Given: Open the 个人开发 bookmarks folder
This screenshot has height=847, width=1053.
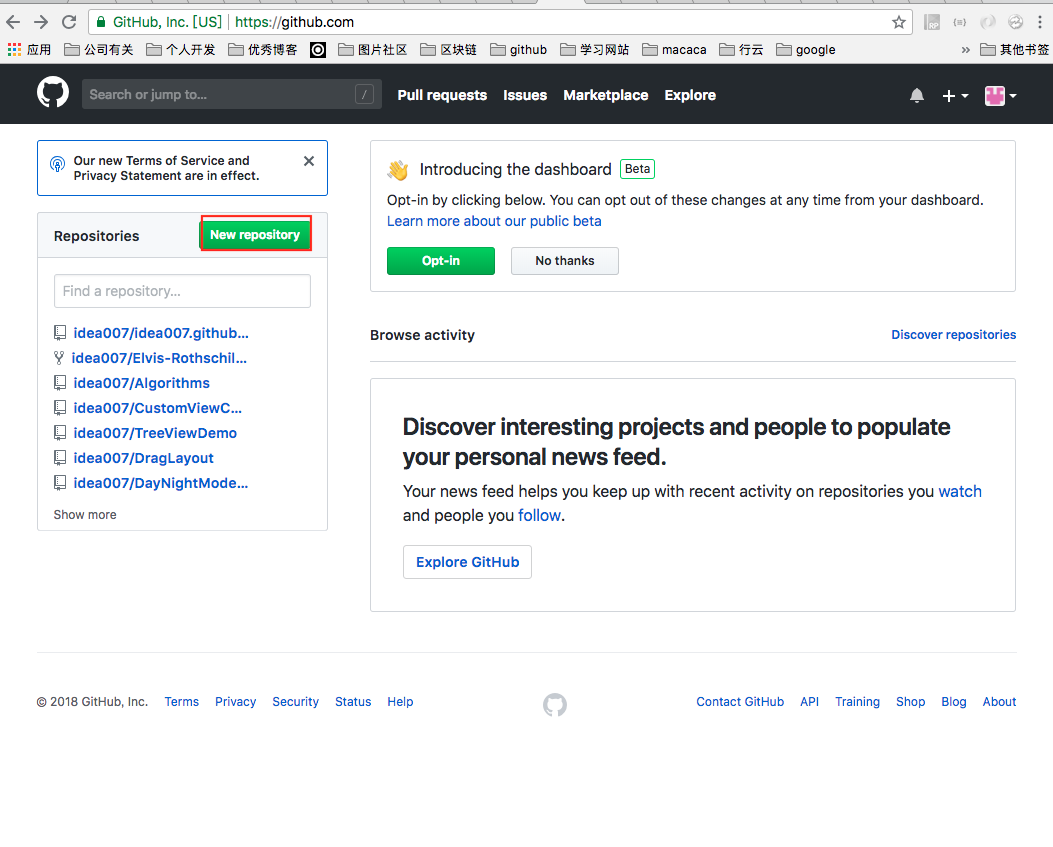Looking at the screenshot, I should click(x=181, y=50).
